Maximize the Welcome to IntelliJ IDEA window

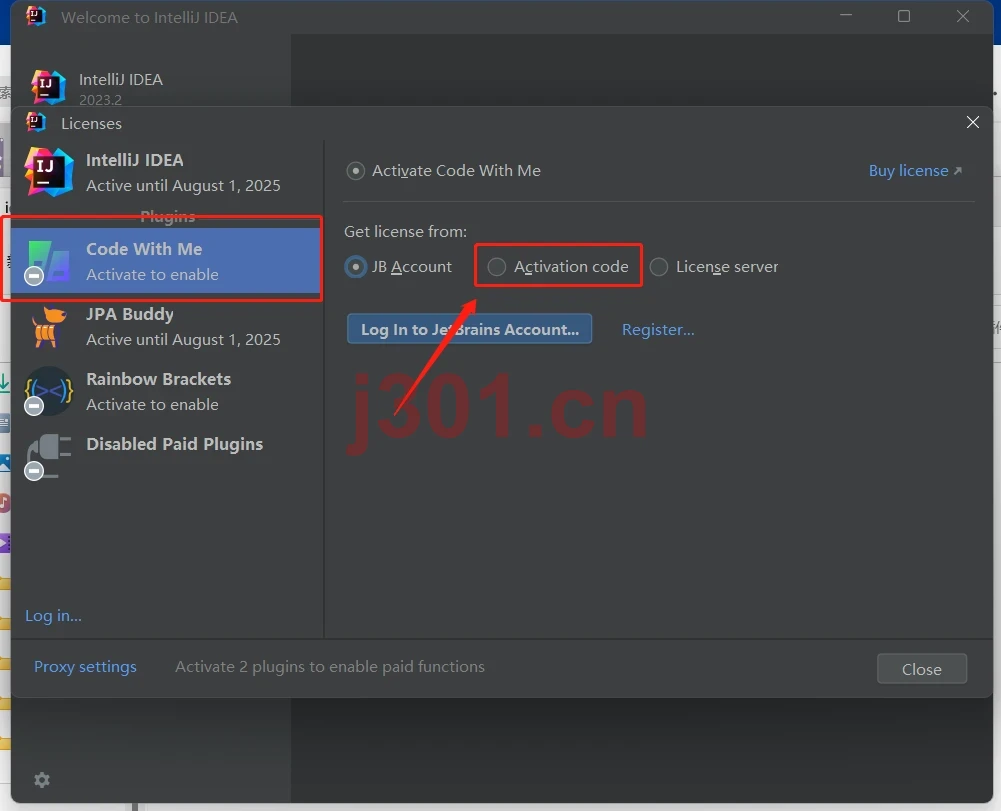click(x=904, y=16)
